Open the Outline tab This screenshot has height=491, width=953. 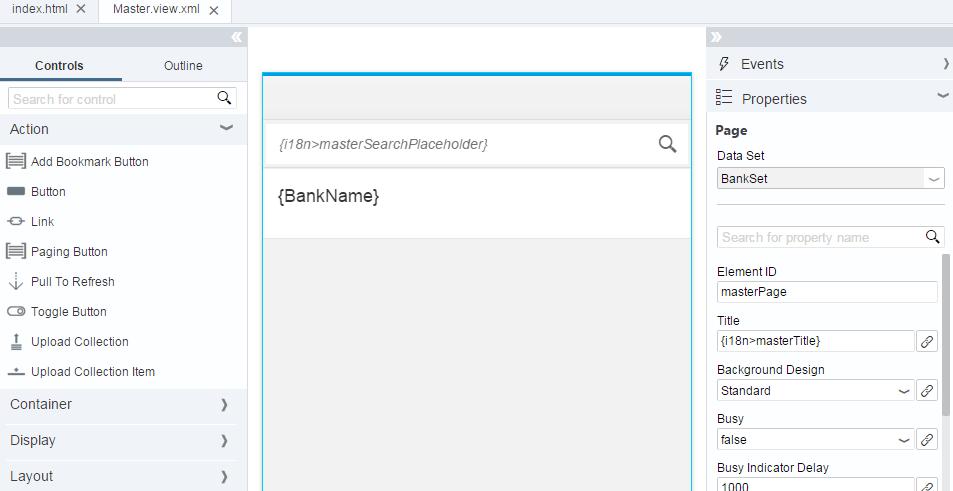coord(184,66)
